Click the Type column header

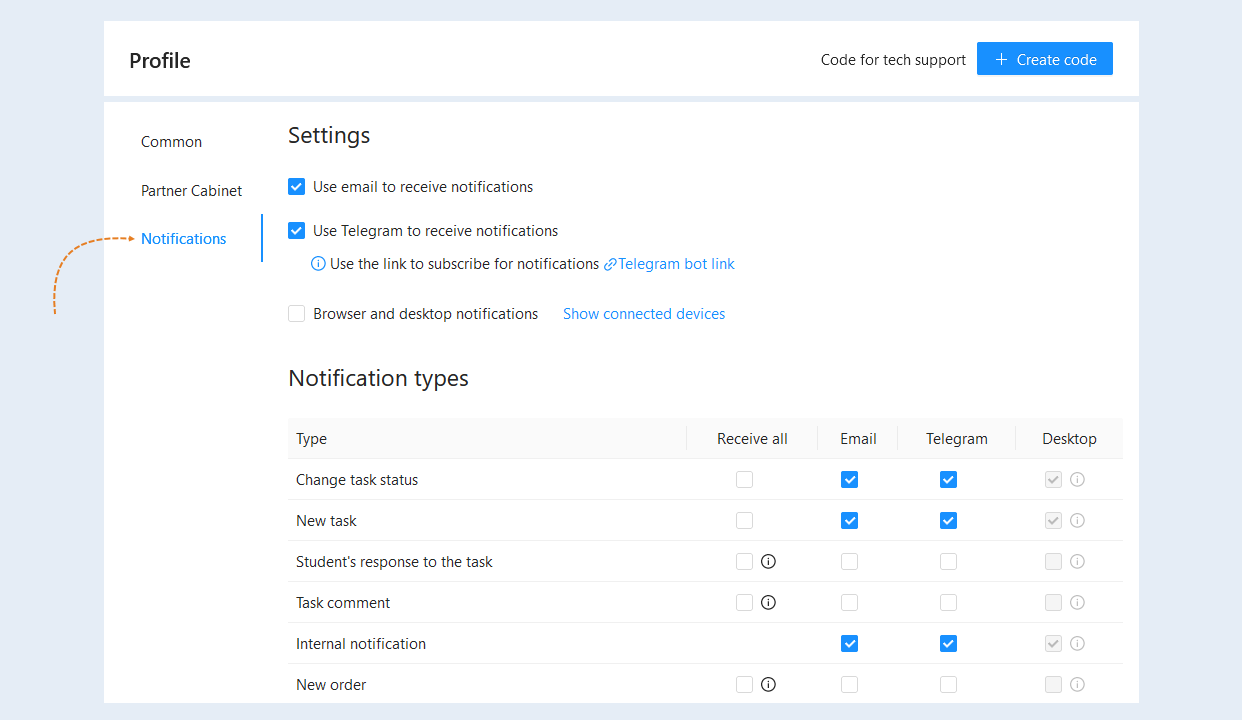pos(311,439)
